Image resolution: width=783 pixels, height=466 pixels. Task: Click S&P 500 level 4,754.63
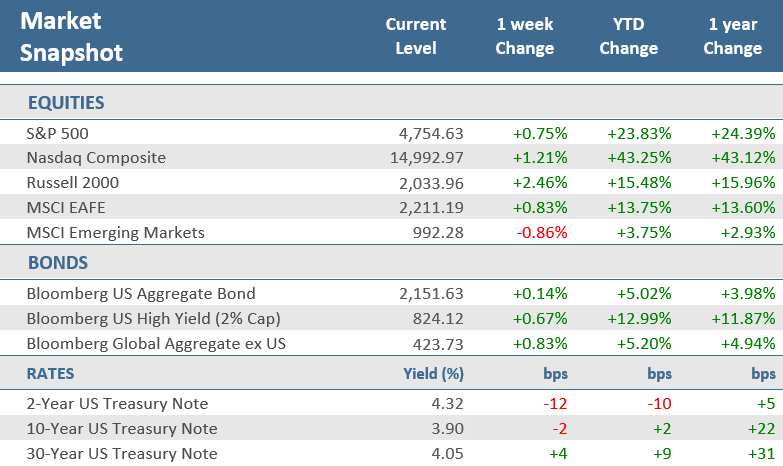(x=431, y=133)
